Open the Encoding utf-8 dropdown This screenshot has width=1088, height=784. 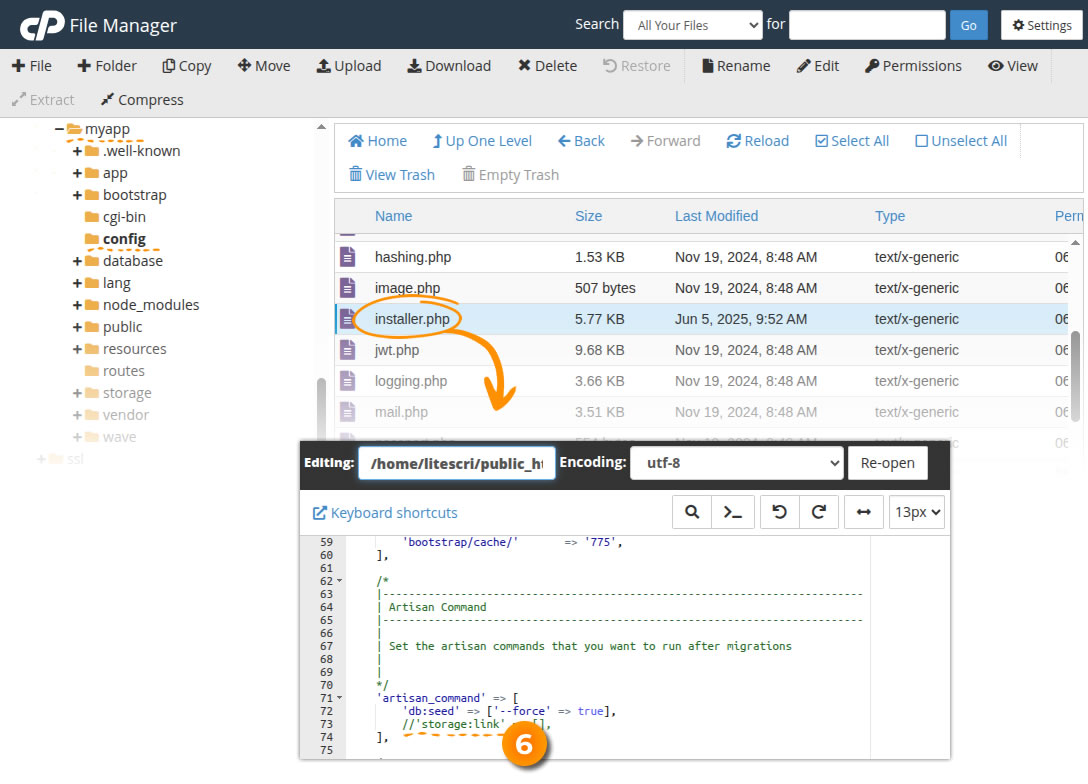pos(737,463)
